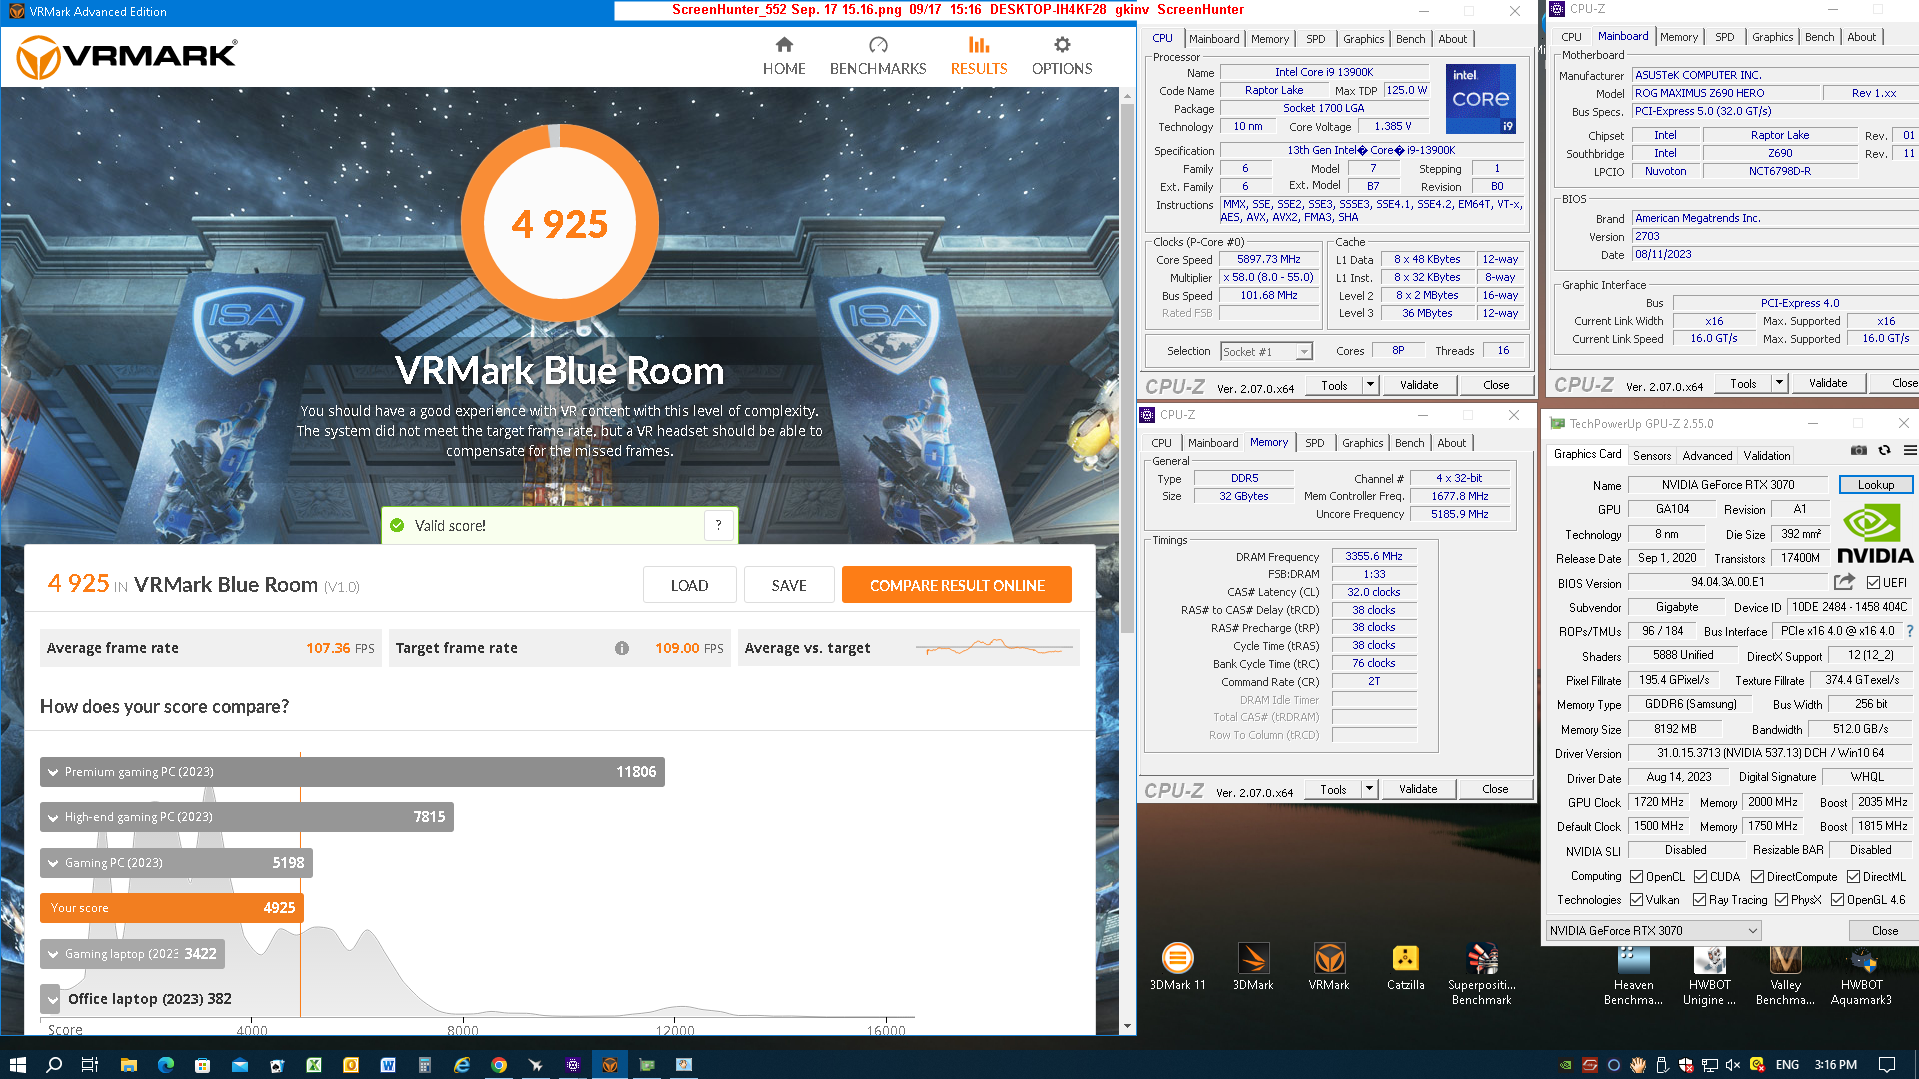Screen dimensions: 1919x1079
Task: Click the Average vs. target sparkline graph
Action: click(993, 648)
